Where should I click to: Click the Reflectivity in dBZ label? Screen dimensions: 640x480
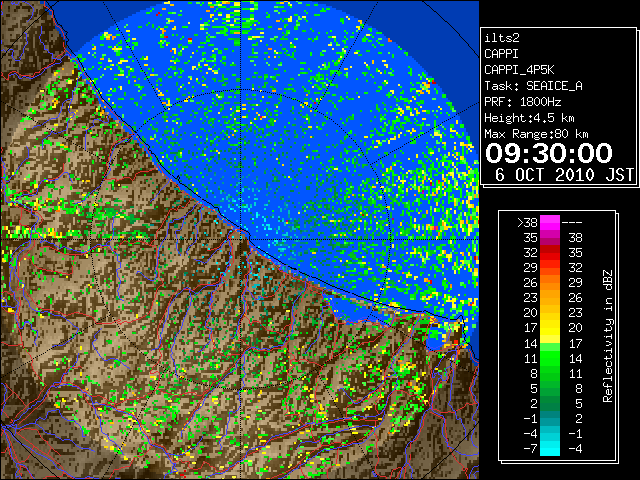607,336
